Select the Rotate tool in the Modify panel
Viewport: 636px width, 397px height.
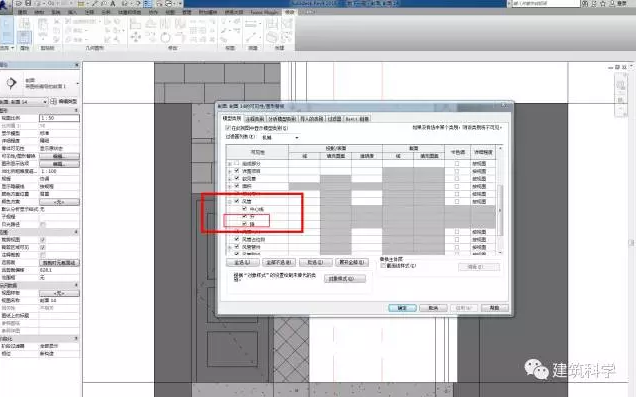tap(165, 38)
